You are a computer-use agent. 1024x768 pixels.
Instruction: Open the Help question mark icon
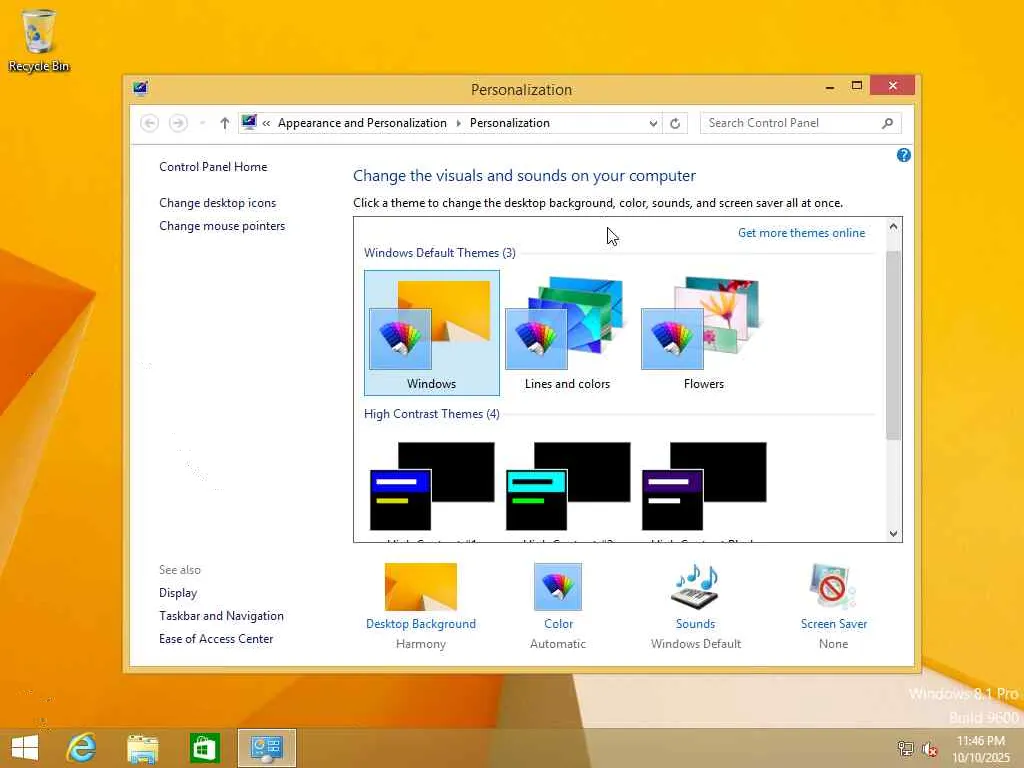(x=904, y=155)
